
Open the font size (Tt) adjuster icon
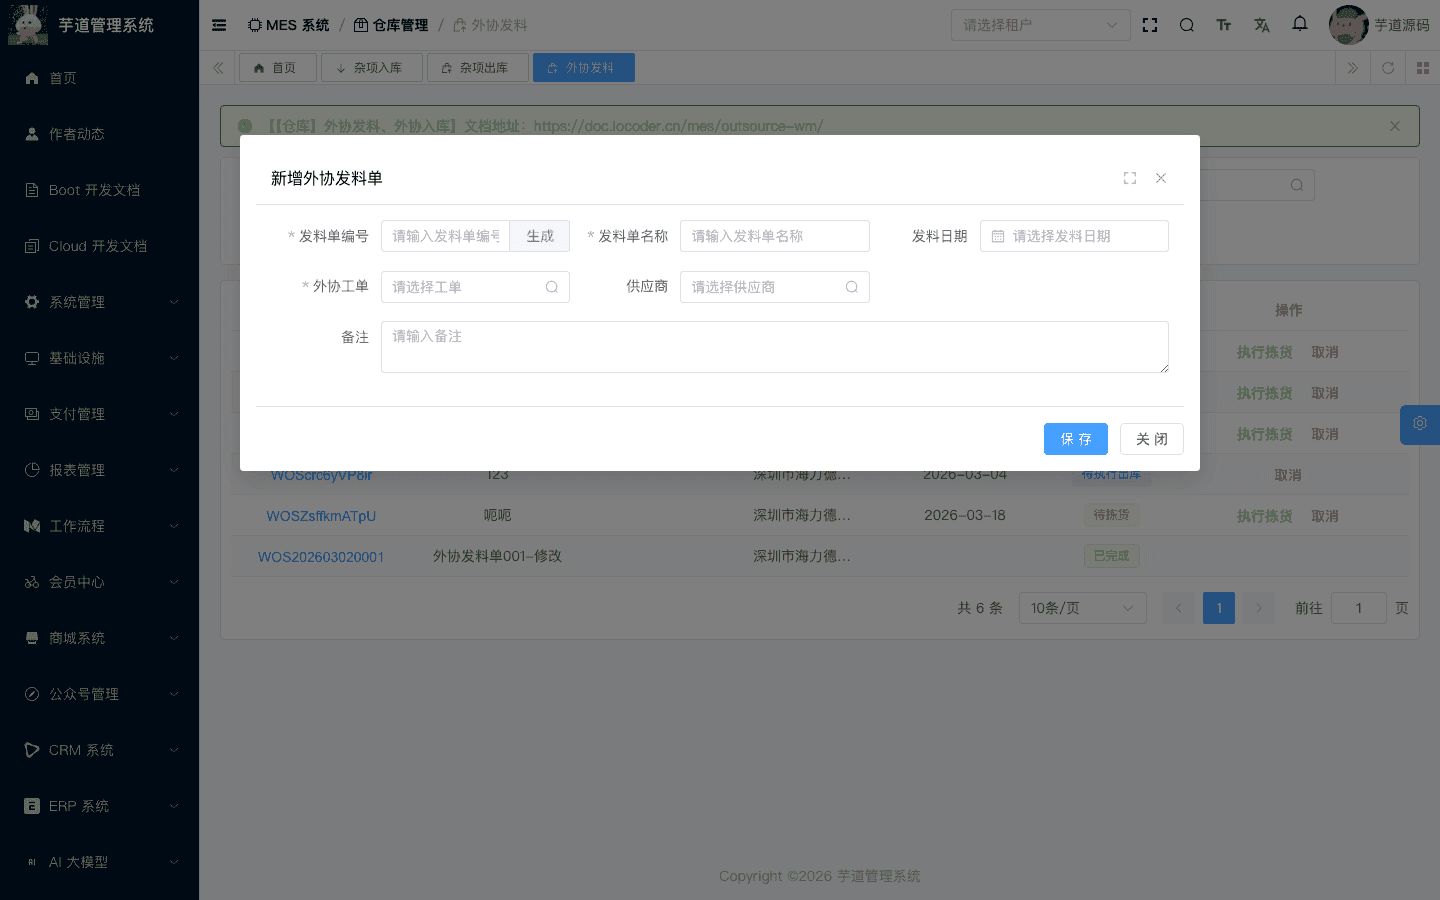1224,24
